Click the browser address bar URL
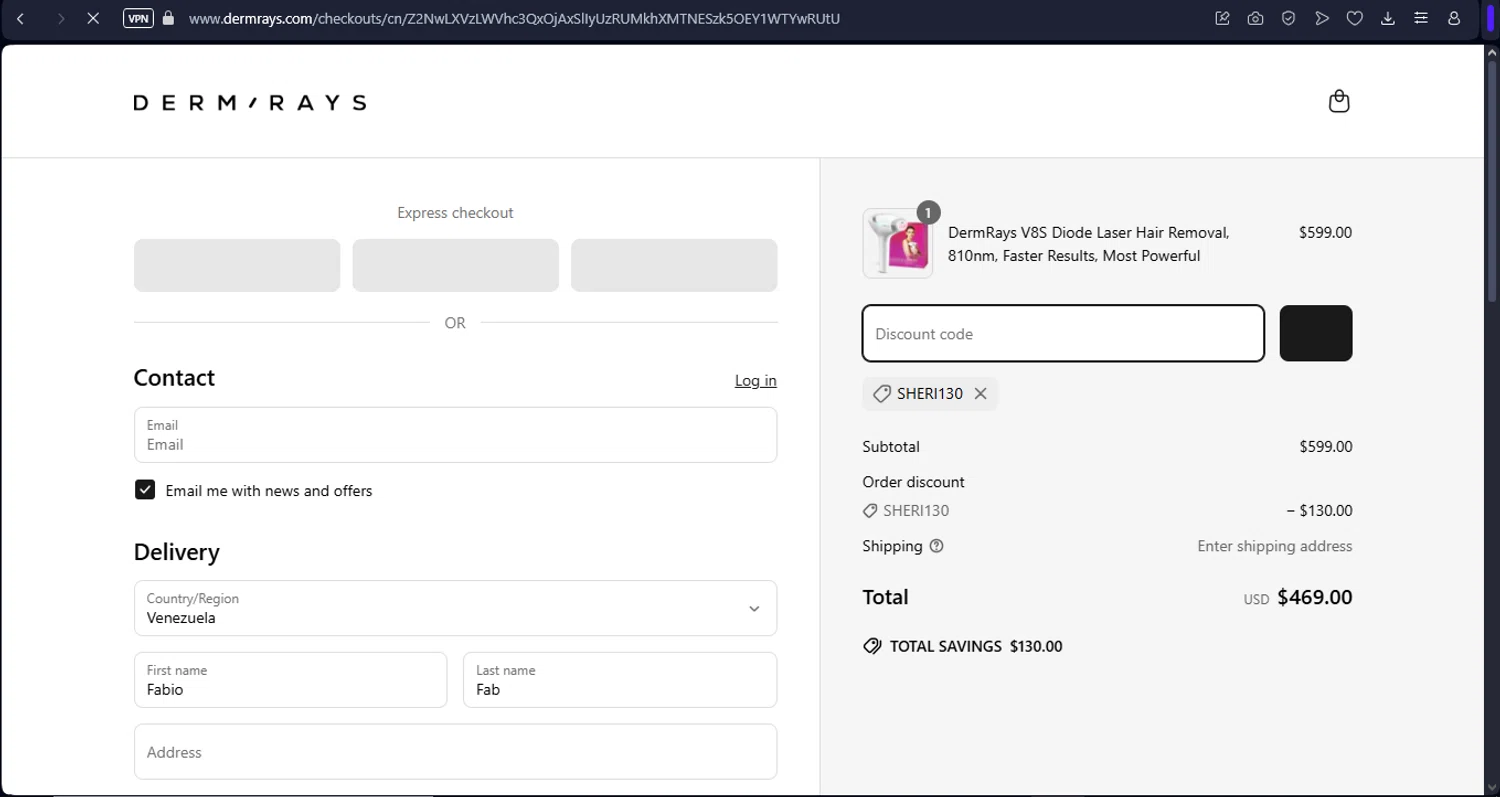The height and width of the screenshot is (797, 1500). click(x=514, y=18)
